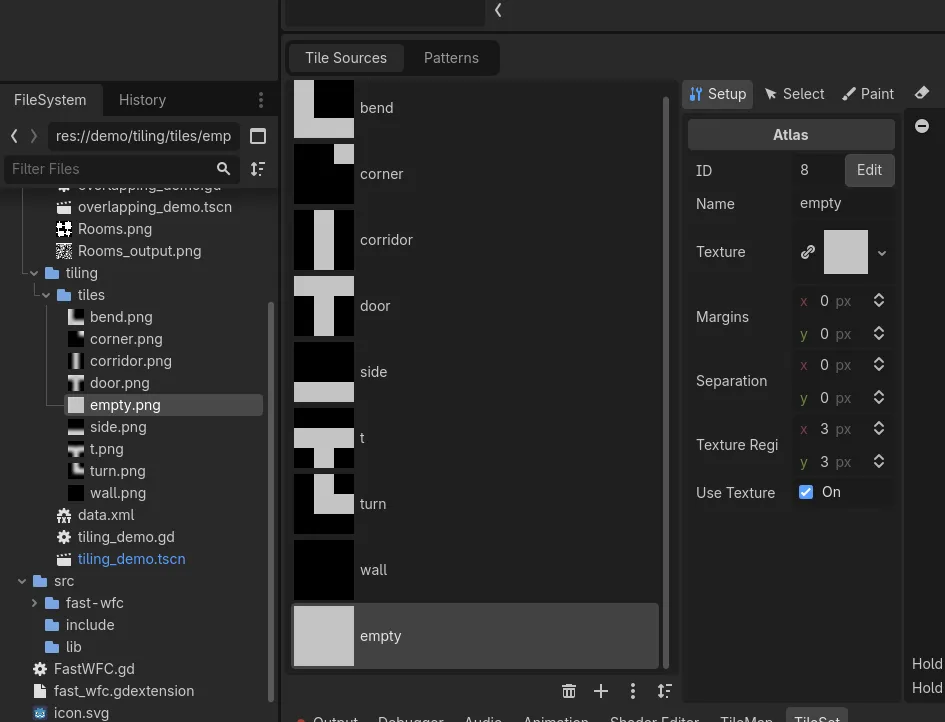This screenshot has height=722, width=945.
Task: Collapse the panel with the left chevron
Action: [498, 10]
